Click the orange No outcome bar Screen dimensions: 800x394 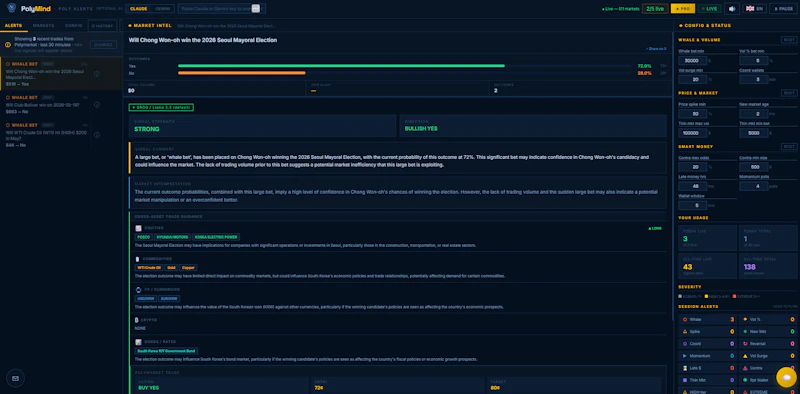[x=242, y=73]
